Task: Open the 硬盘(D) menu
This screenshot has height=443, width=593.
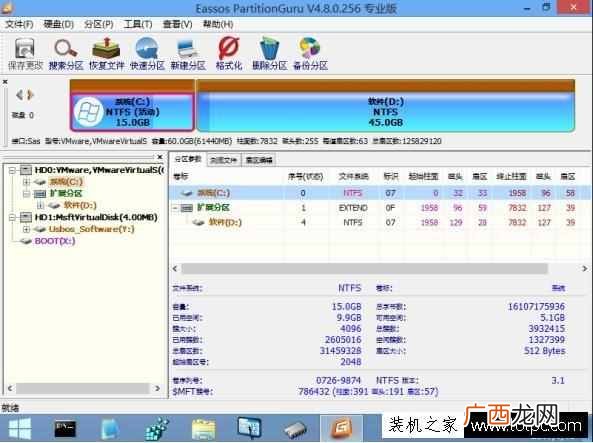Action: [59, 25]
